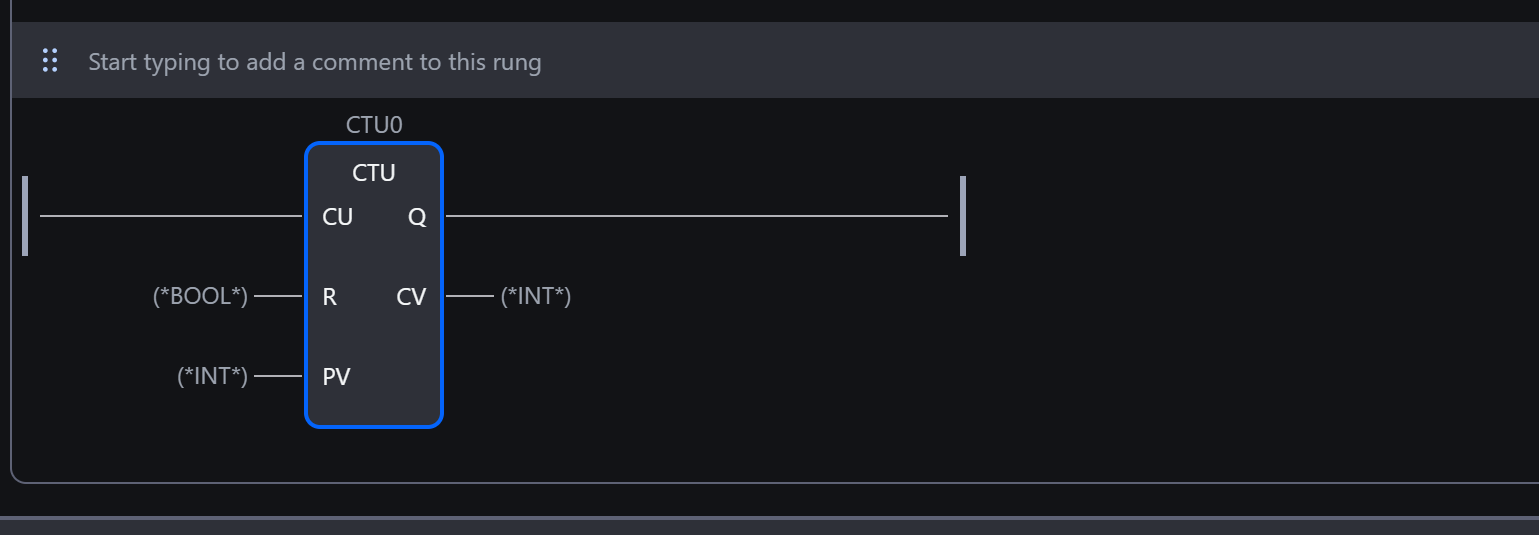Click the (*INT*) placeholder for PV
The image size is (1539, 535).
tap(212, 377)
